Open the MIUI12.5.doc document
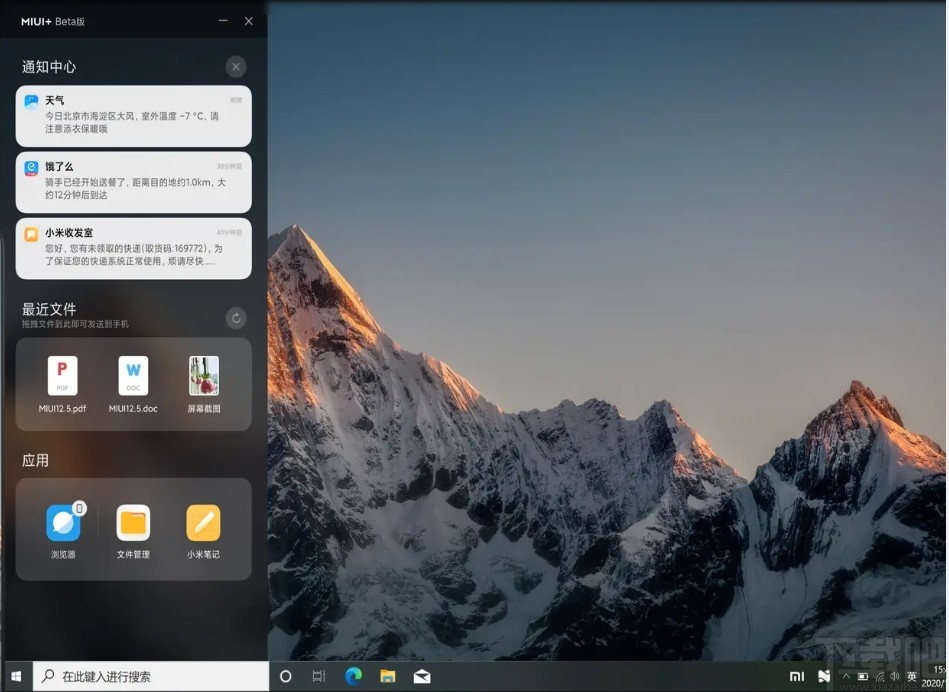 132,375
